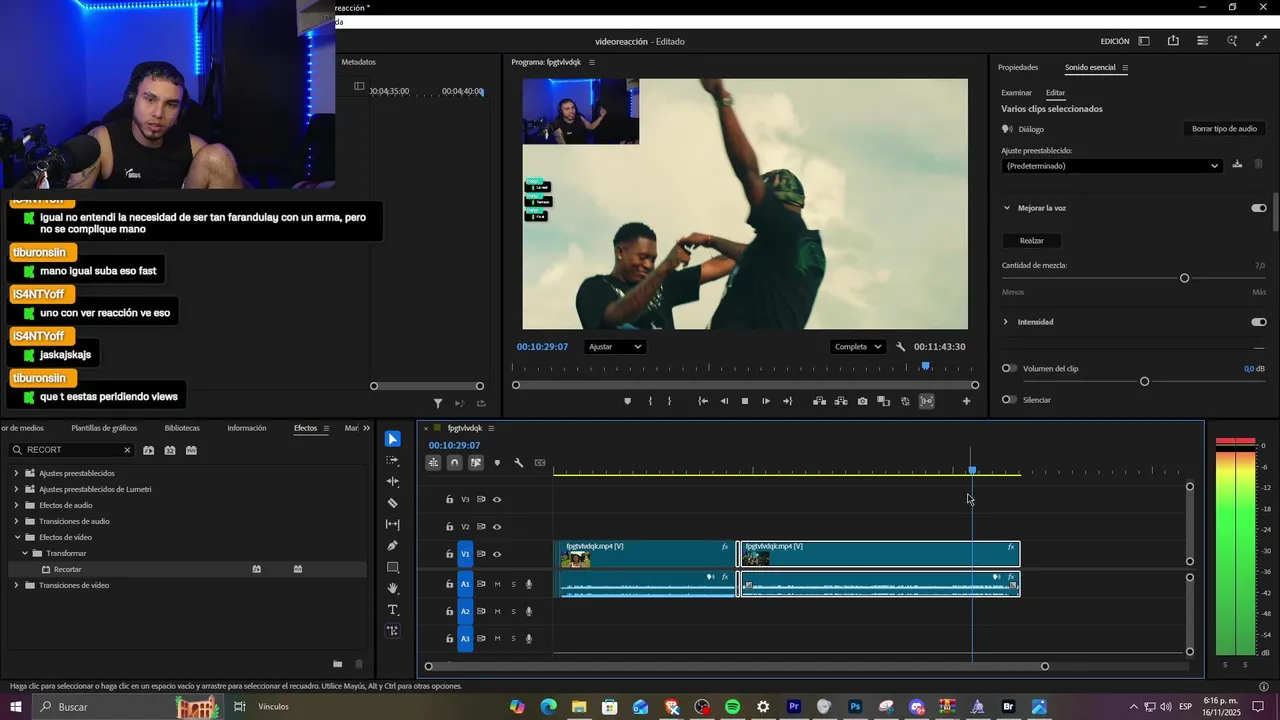Open Adobe Photoshop from the taskbar
1280x720 pixels.
pyautogui.click(x=855, y=707)
